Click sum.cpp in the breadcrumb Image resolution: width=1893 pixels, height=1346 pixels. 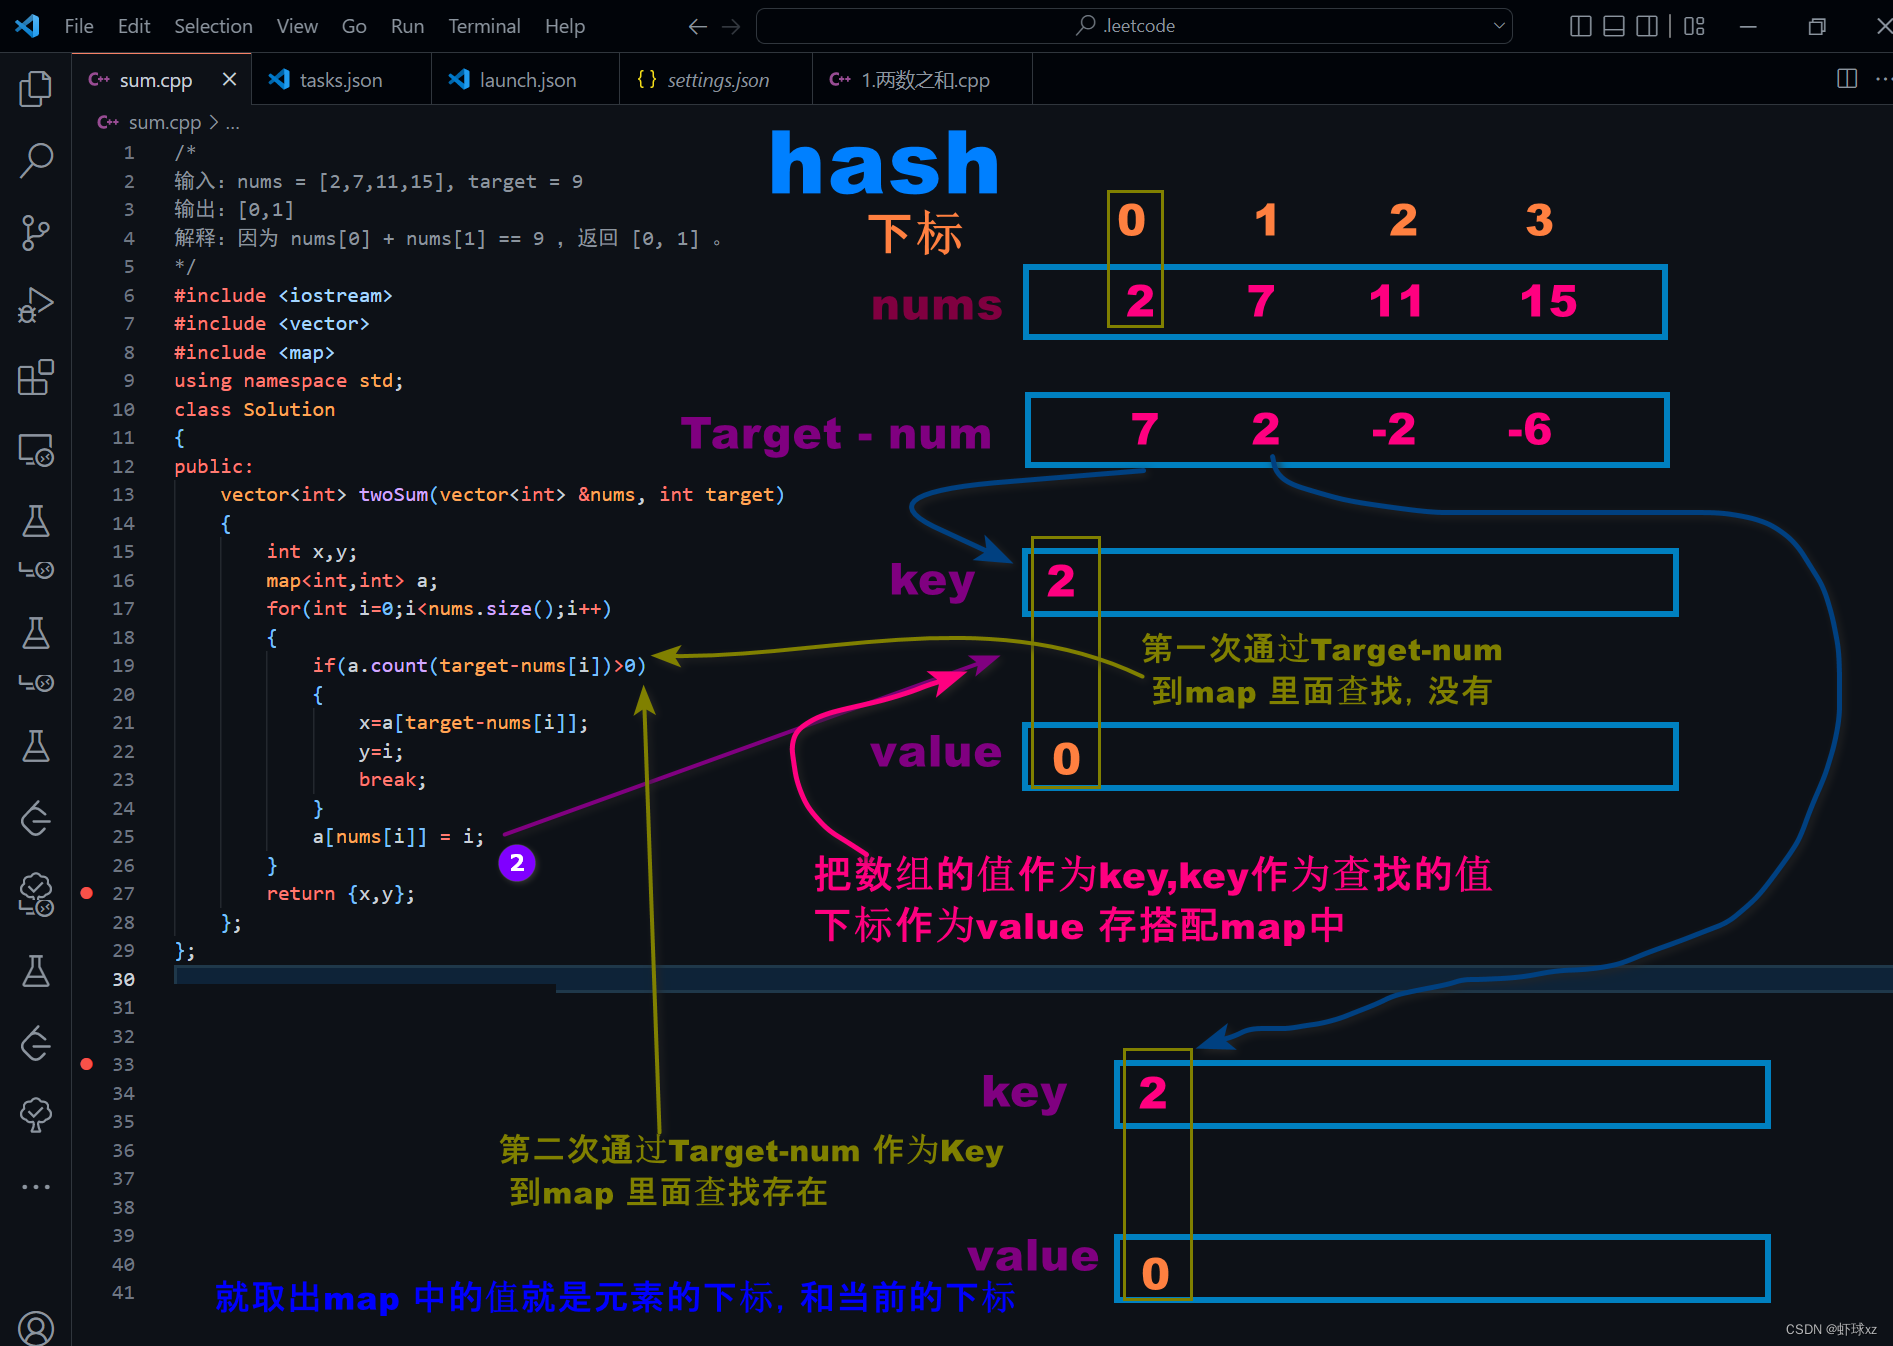[164, 122]
